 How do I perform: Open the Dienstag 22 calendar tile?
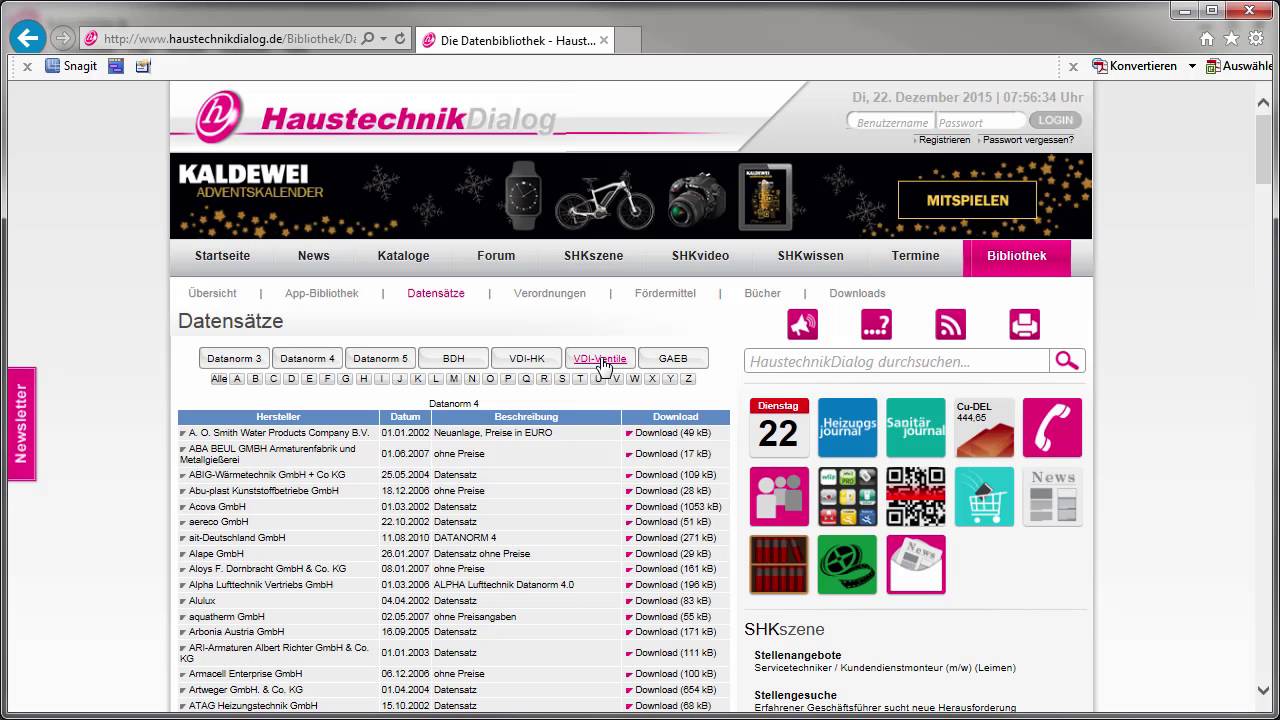tap(779, 428)
